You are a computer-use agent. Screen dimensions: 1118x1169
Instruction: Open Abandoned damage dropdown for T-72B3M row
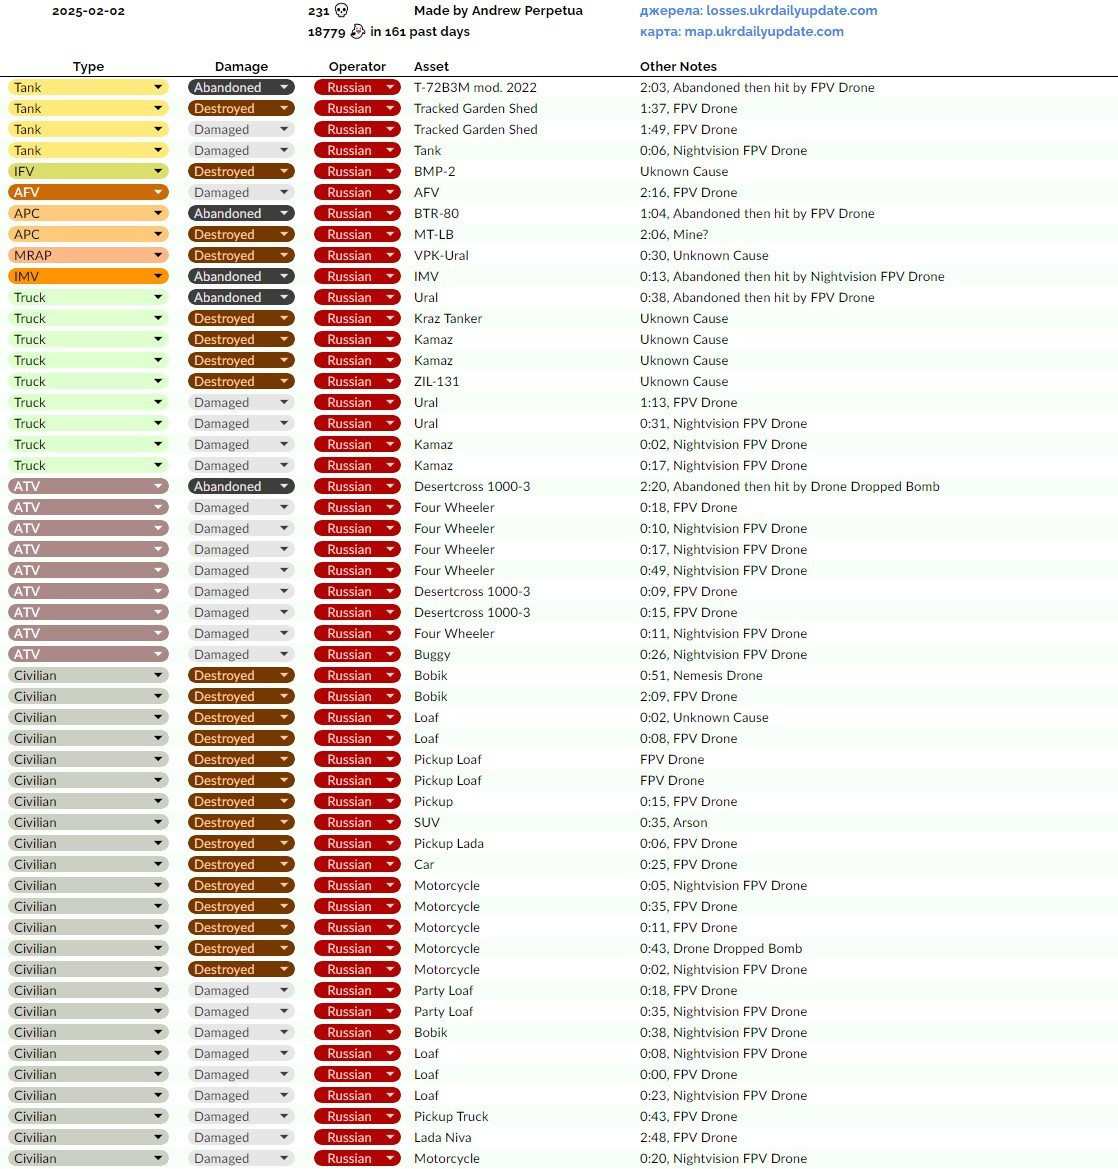pyautogui.click(x=241, y=87)
